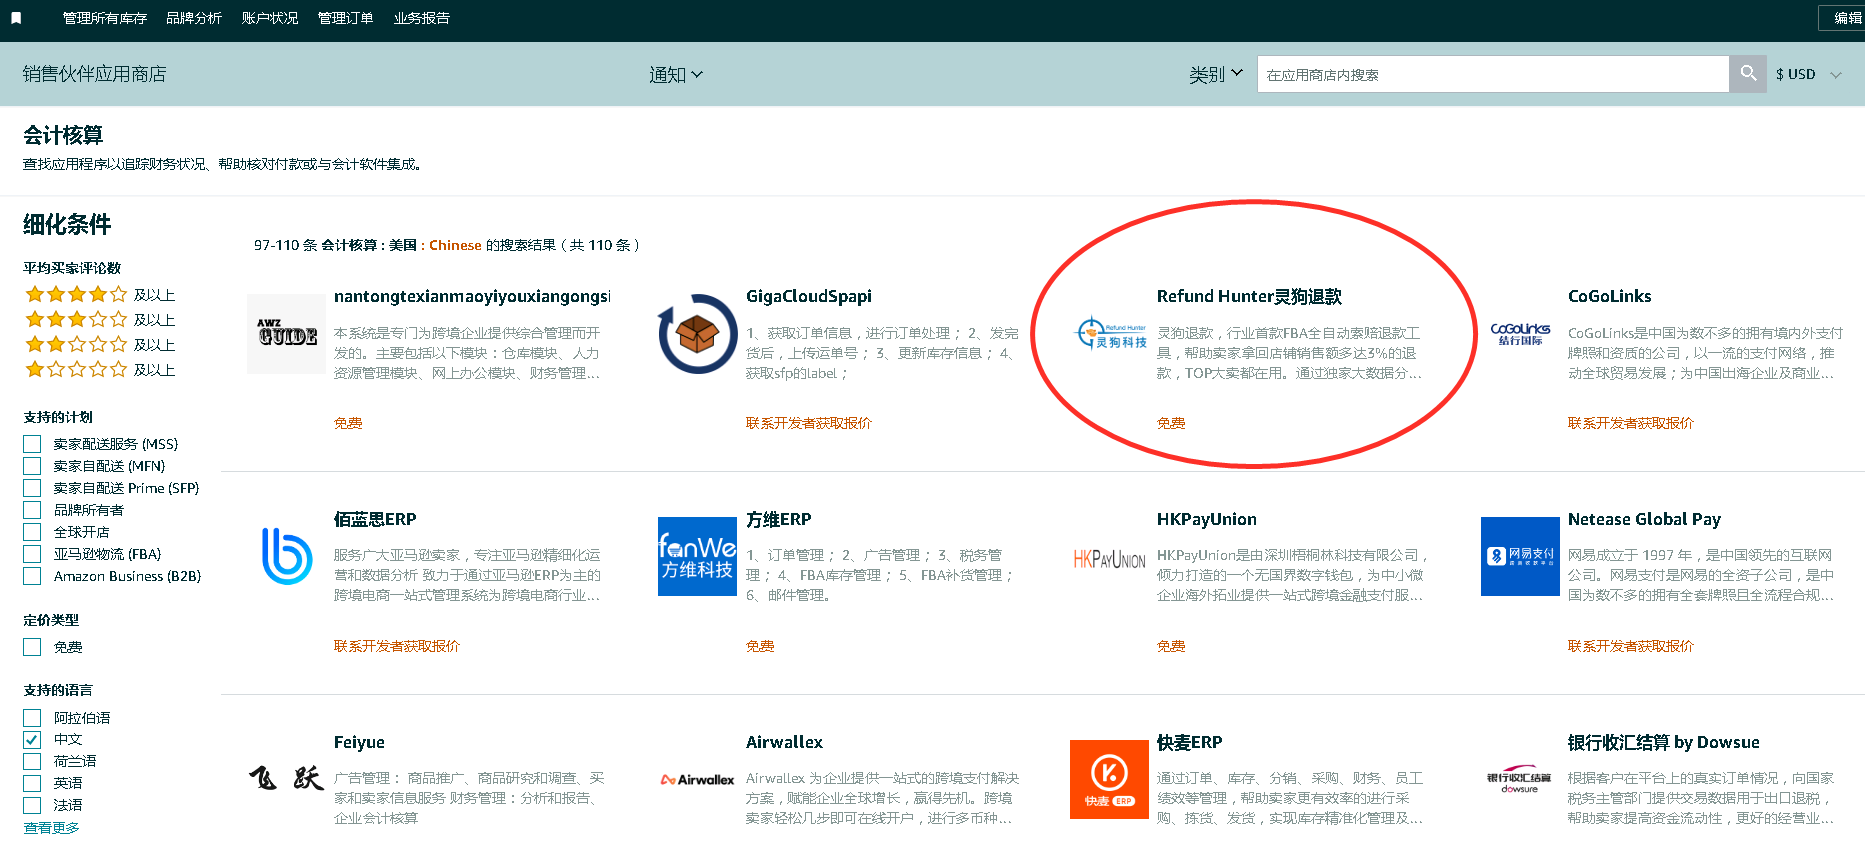Check 亚马逊物流 (FBA) filter

pyautogui.click(x=32, y=554)
